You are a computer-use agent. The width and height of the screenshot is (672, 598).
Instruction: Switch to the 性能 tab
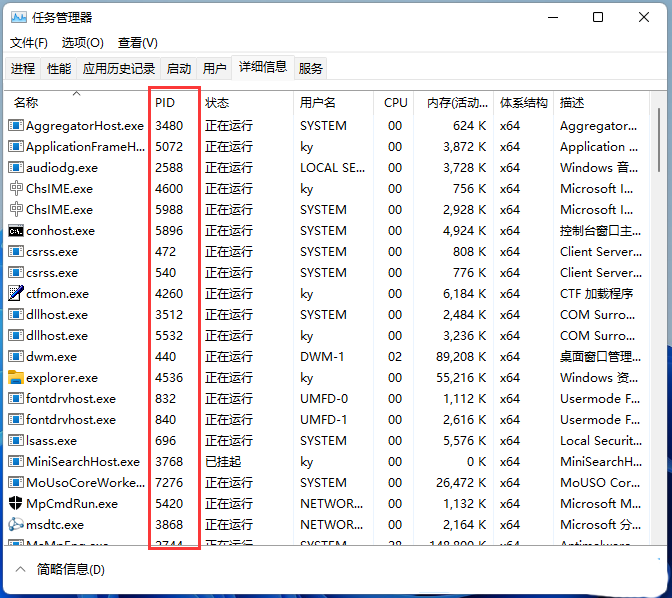(x=59, y=69)
